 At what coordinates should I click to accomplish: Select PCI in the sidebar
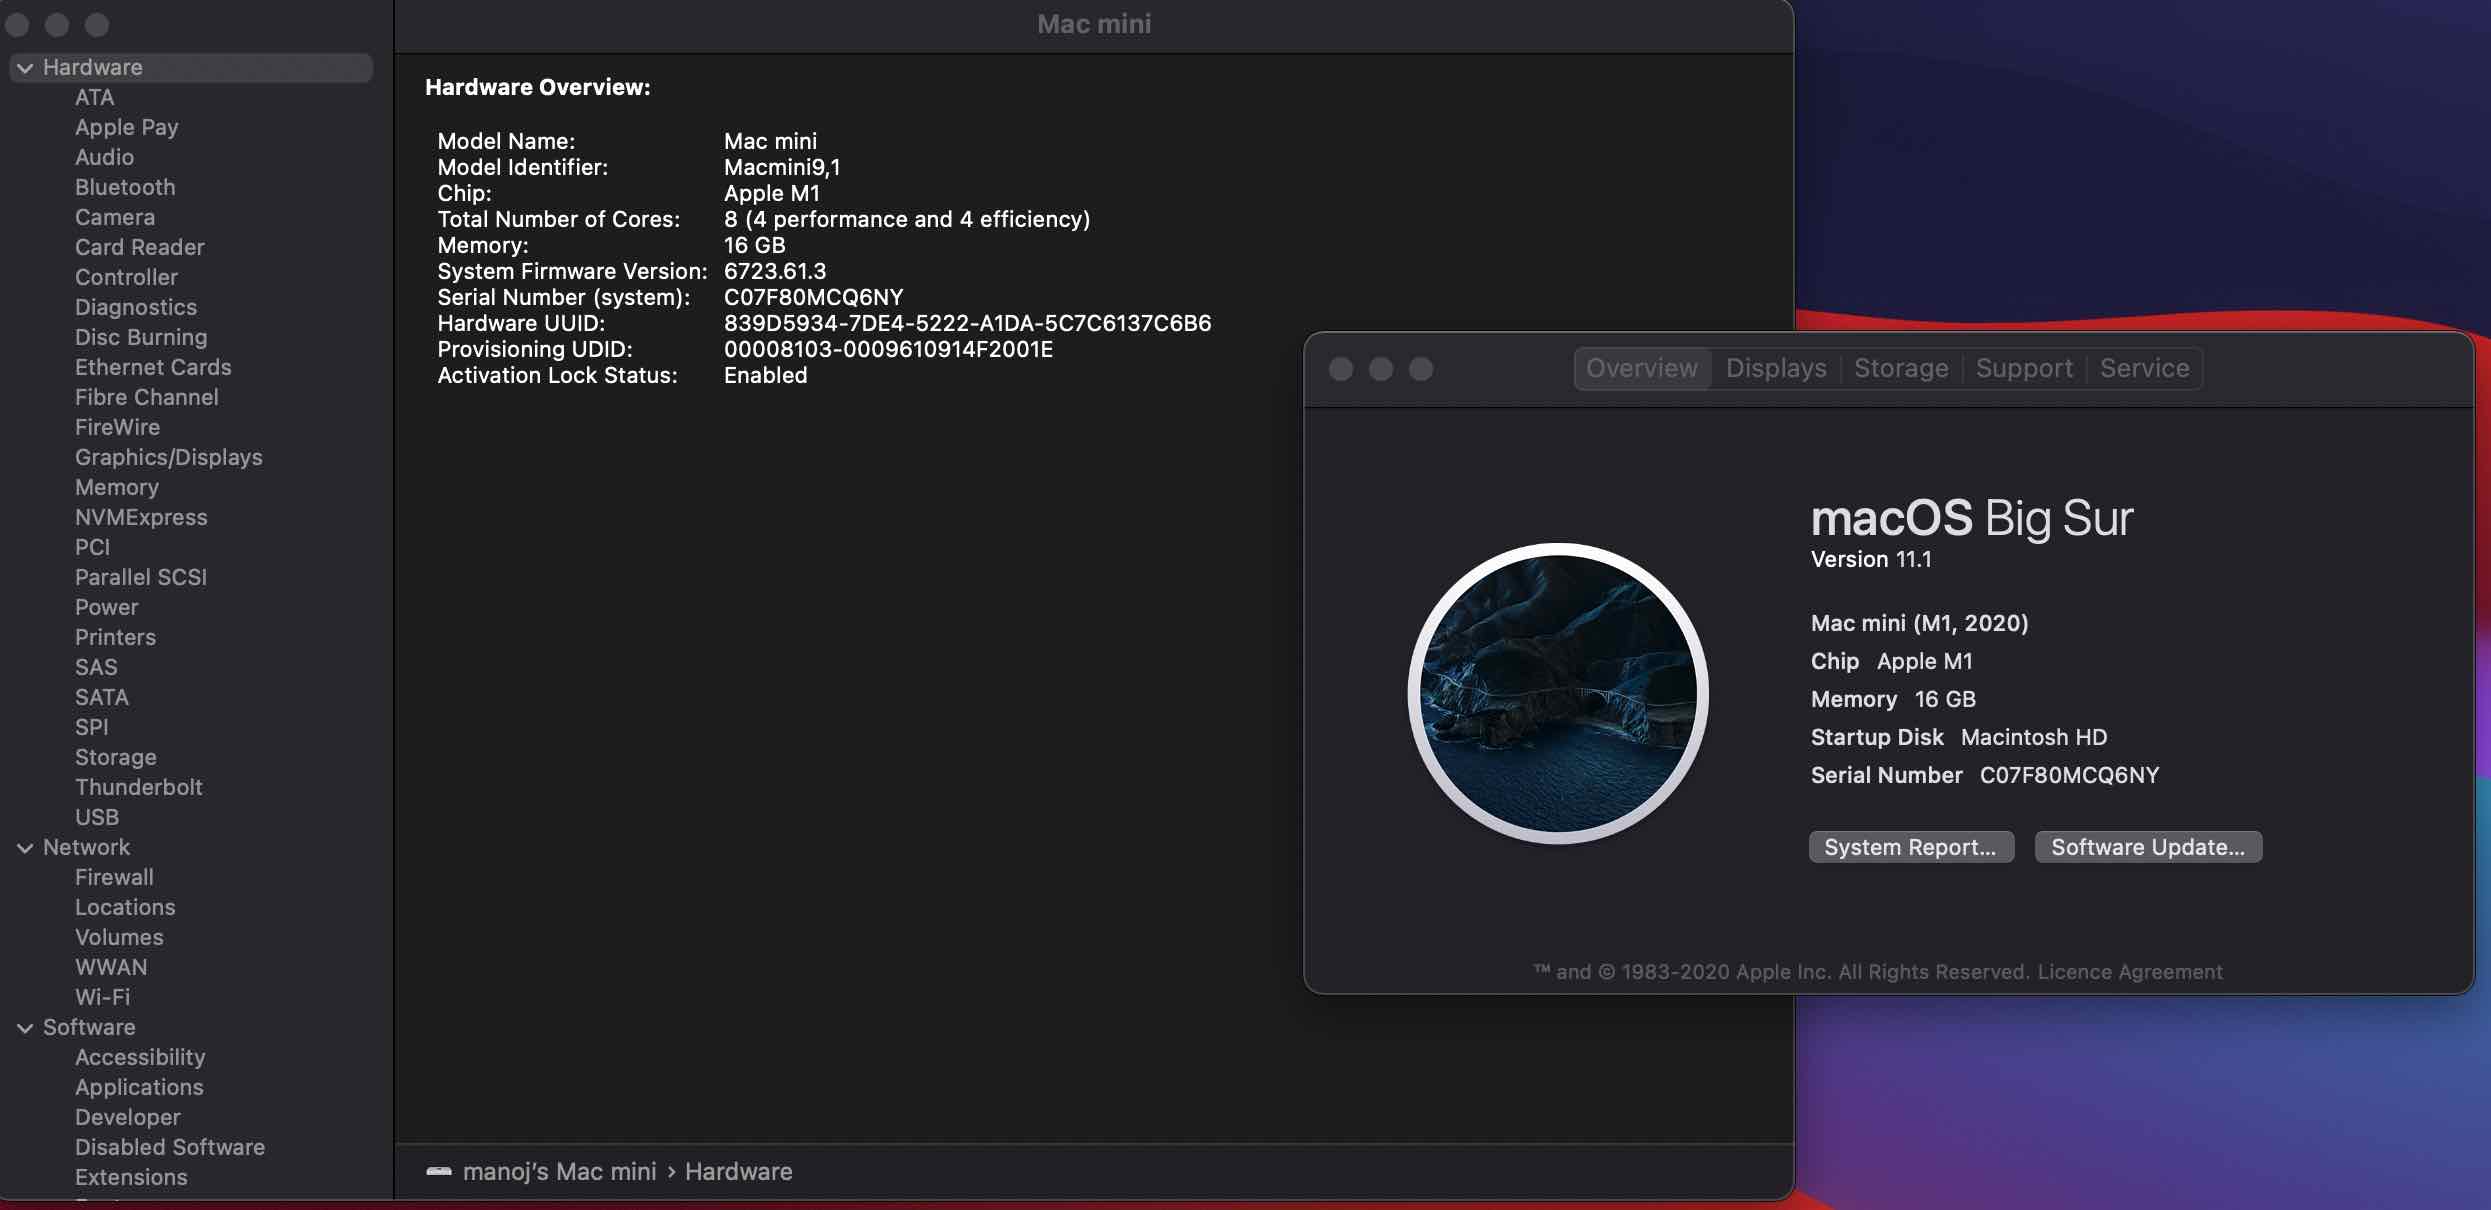[x=92, y=547]
